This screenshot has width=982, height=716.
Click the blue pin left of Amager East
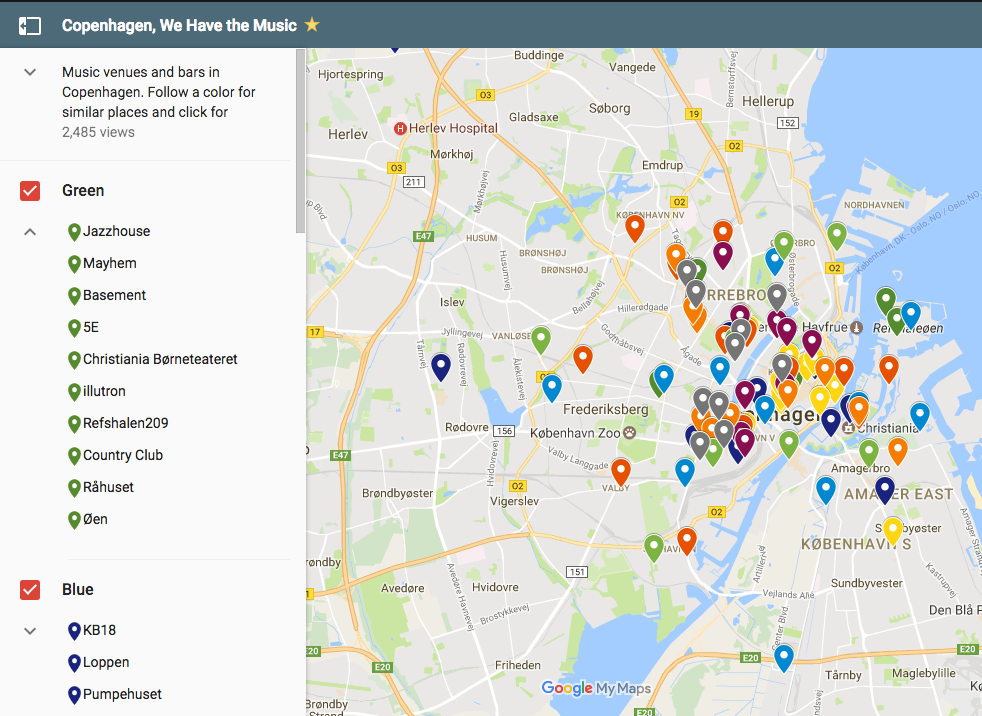826,490
